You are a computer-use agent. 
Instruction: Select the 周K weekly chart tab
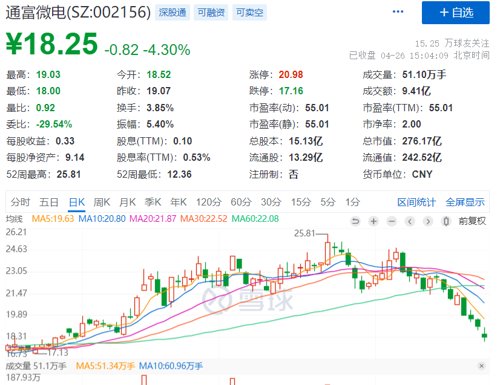pos(102,202)
